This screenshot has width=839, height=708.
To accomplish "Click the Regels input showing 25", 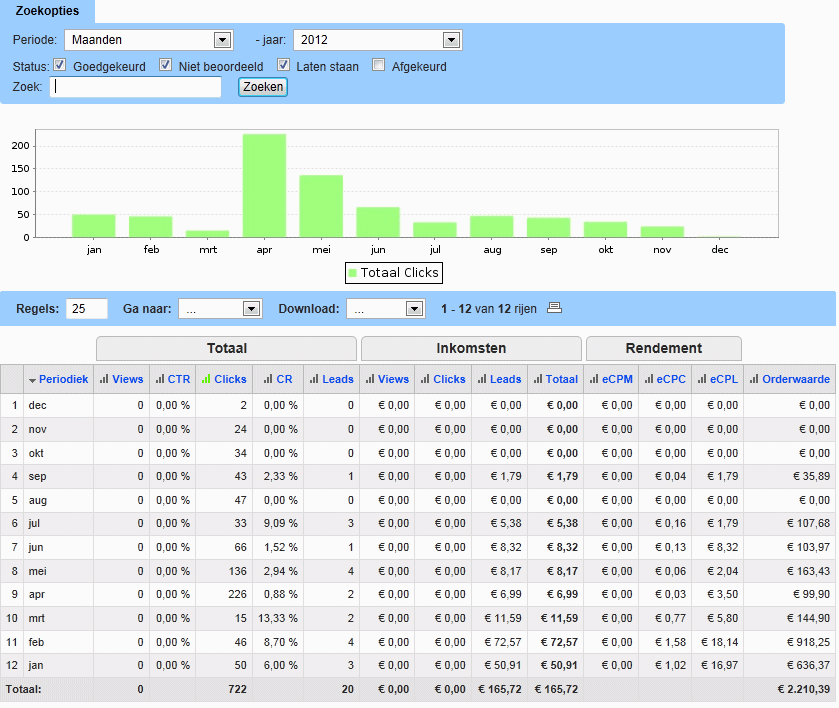I will (x=87, y=309).
